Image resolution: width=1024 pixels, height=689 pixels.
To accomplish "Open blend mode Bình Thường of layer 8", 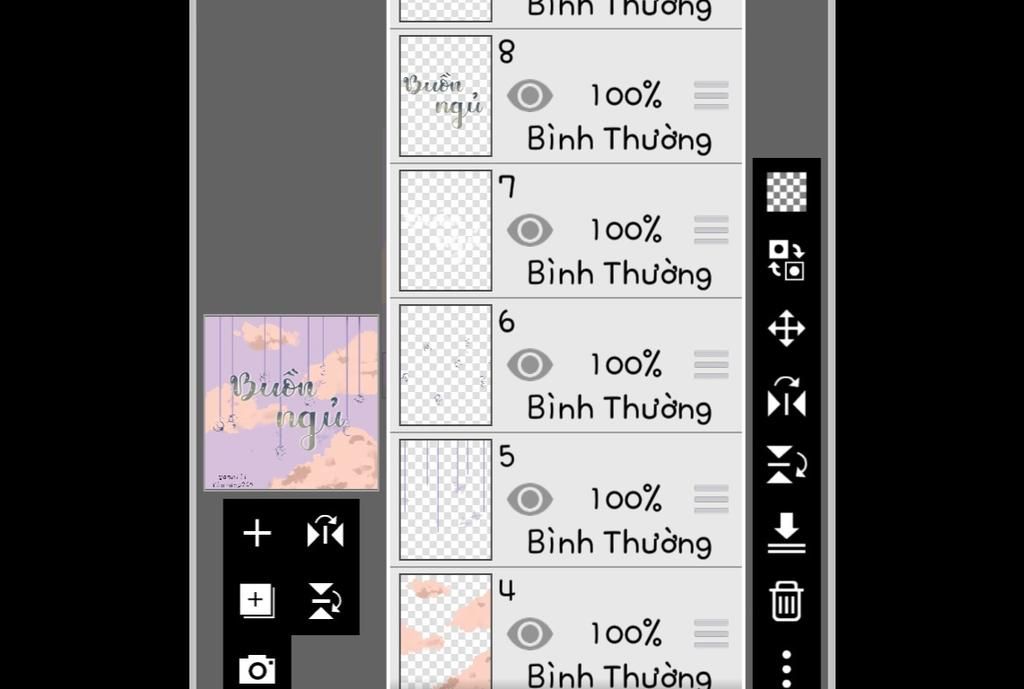I will (619, 138).
